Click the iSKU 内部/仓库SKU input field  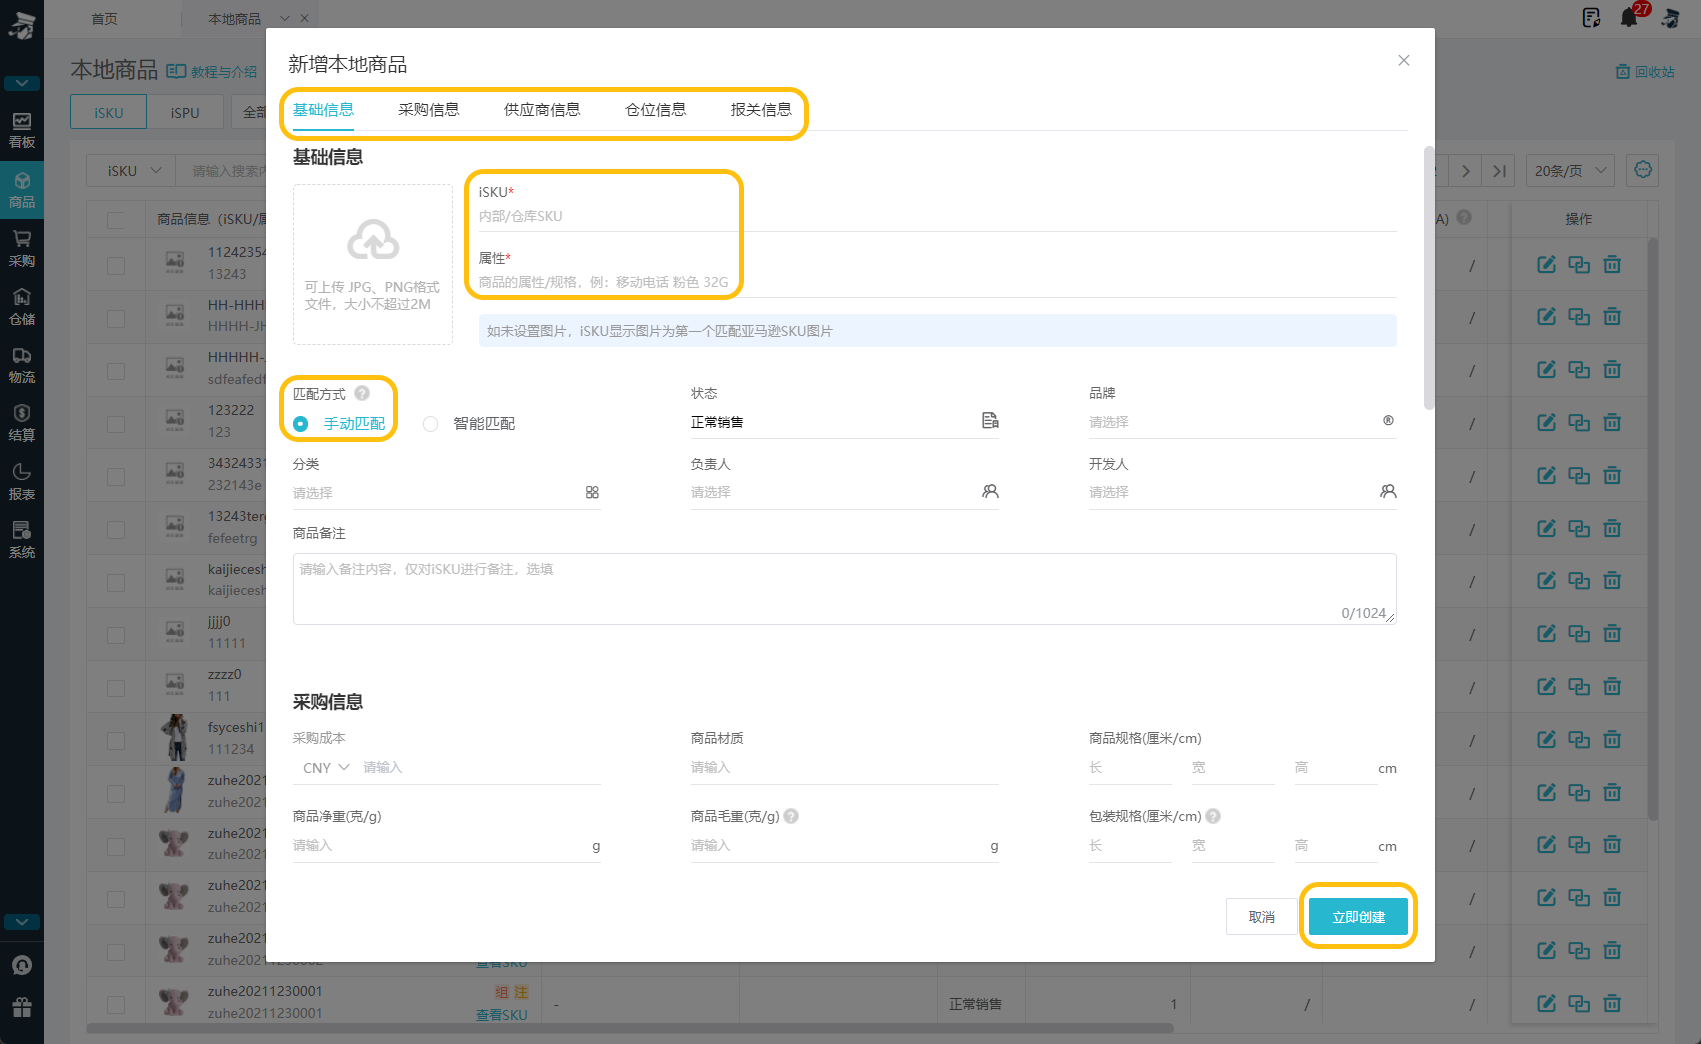point(937,216)
